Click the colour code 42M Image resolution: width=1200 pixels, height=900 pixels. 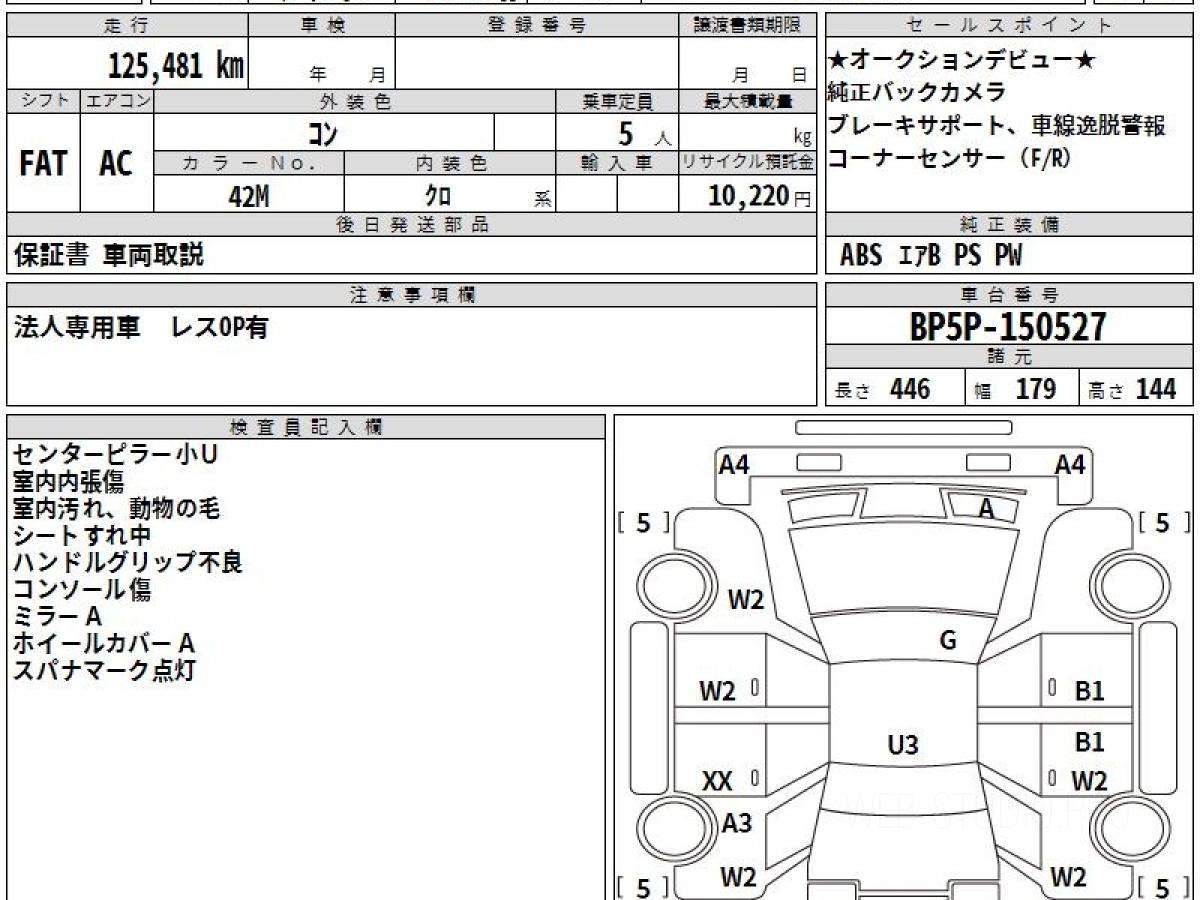tap(249, 196)
